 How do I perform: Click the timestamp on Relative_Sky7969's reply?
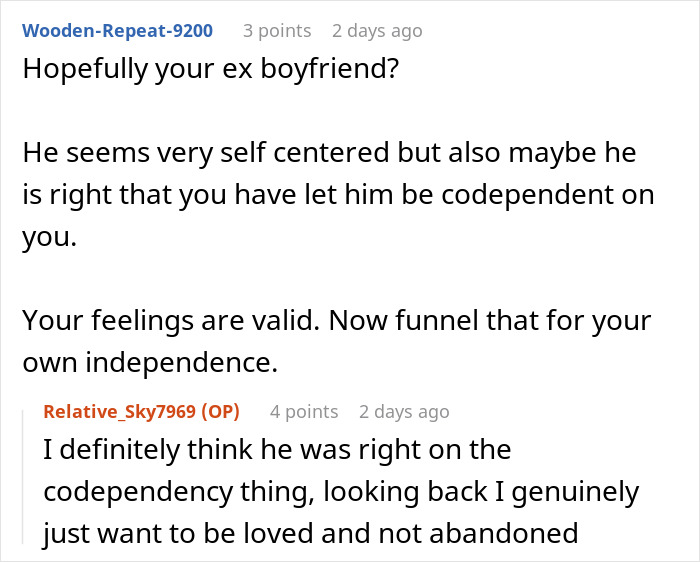coord(404,412)
